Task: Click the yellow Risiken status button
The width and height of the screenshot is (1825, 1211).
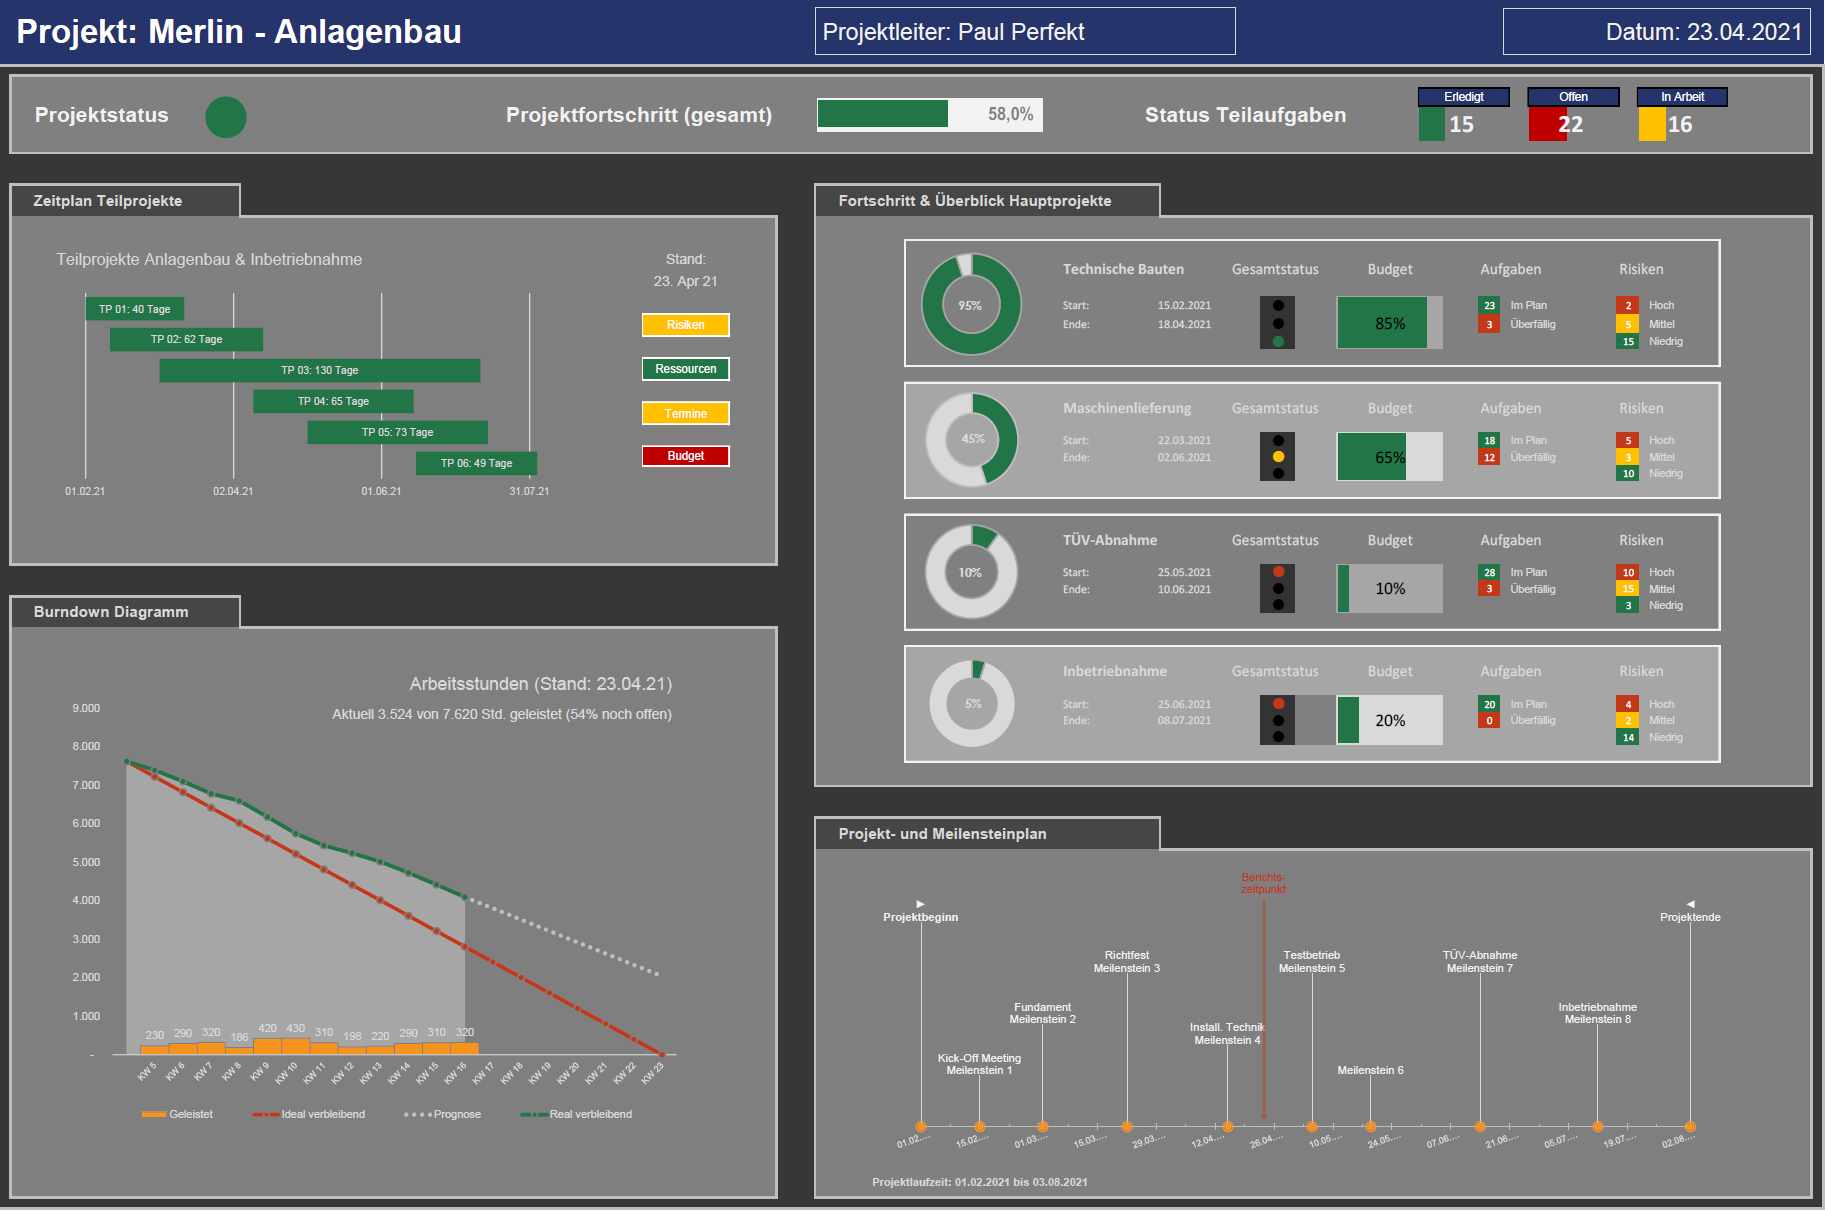Action: pos(685,325)
